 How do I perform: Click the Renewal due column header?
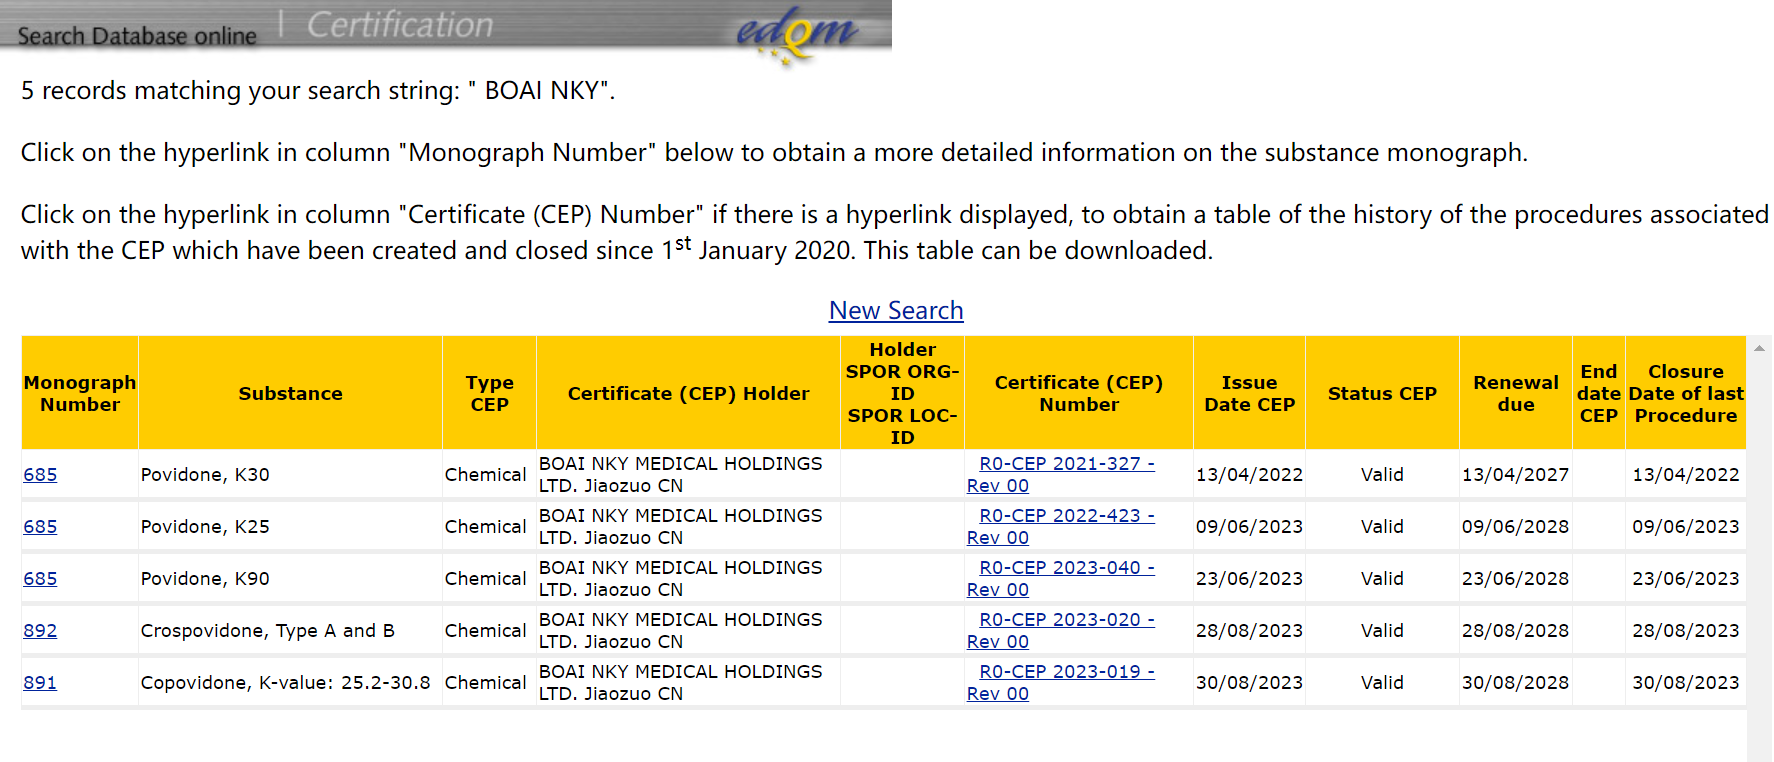1515,393
